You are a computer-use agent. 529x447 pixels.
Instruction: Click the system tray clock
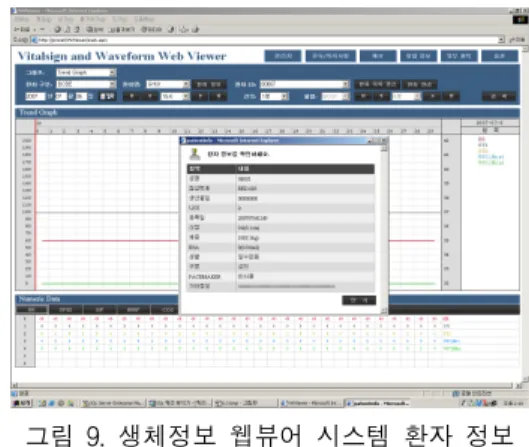click(x=513, y=403)
